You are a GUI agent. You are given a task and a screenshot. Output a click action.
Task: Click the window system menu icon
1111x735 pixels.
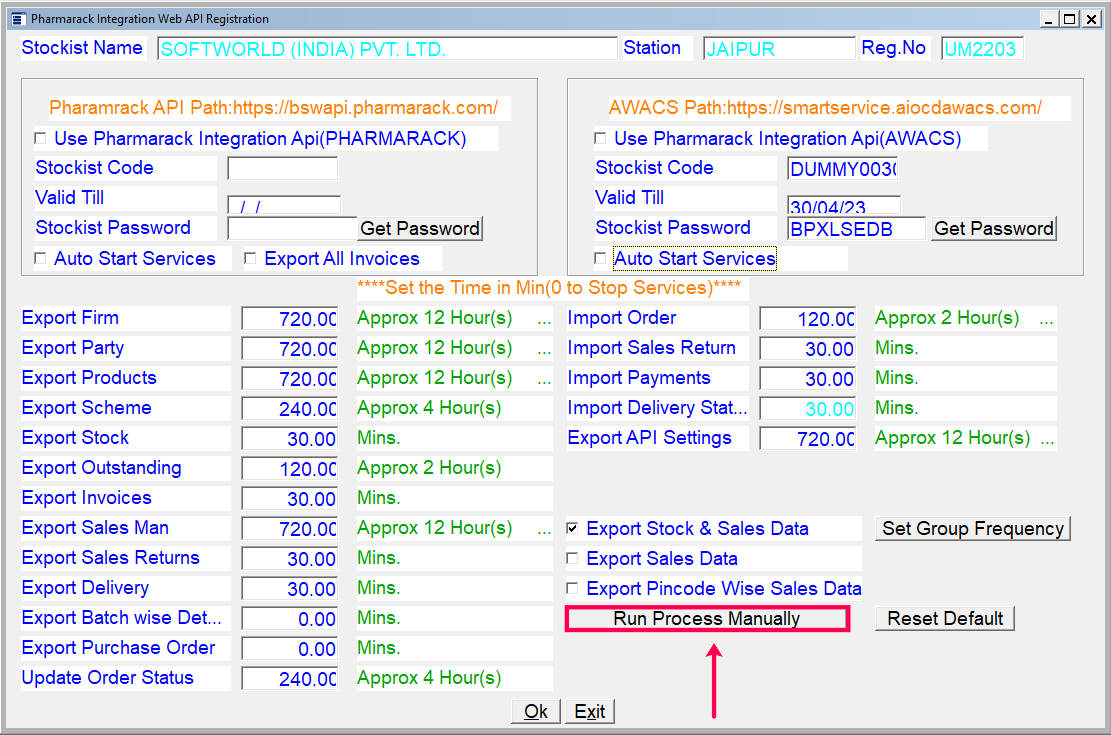pos(18,19)
